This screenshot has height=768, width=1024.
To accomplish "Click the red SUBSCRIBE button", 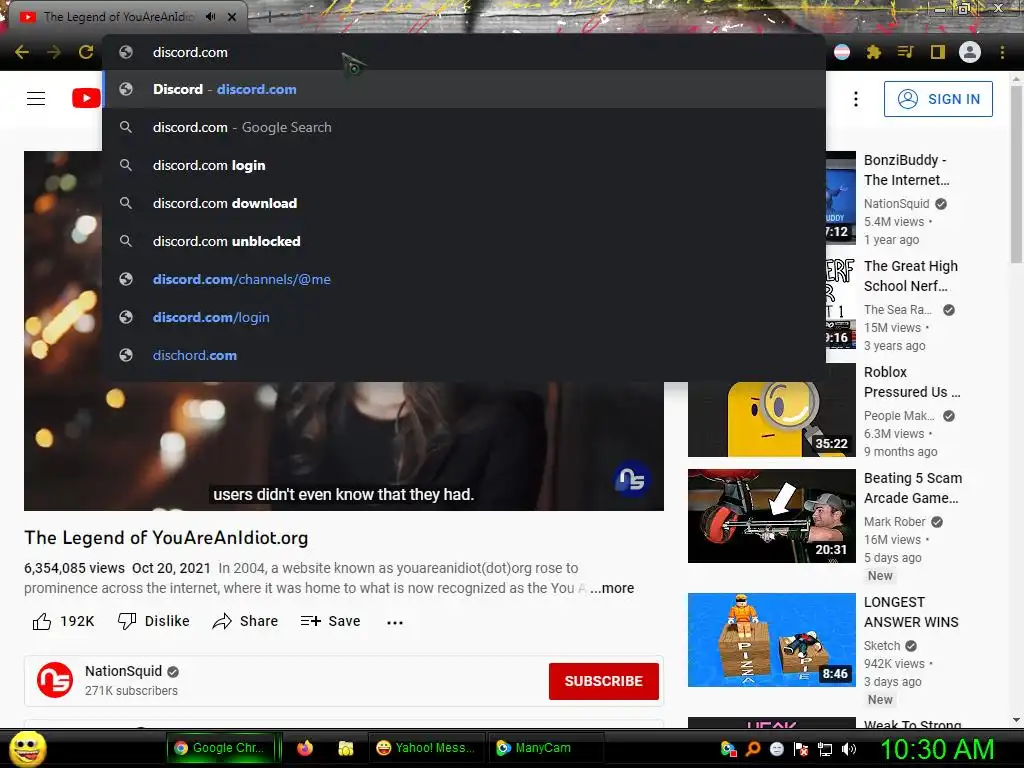I will pyautogui.click(x=603, y=681).
